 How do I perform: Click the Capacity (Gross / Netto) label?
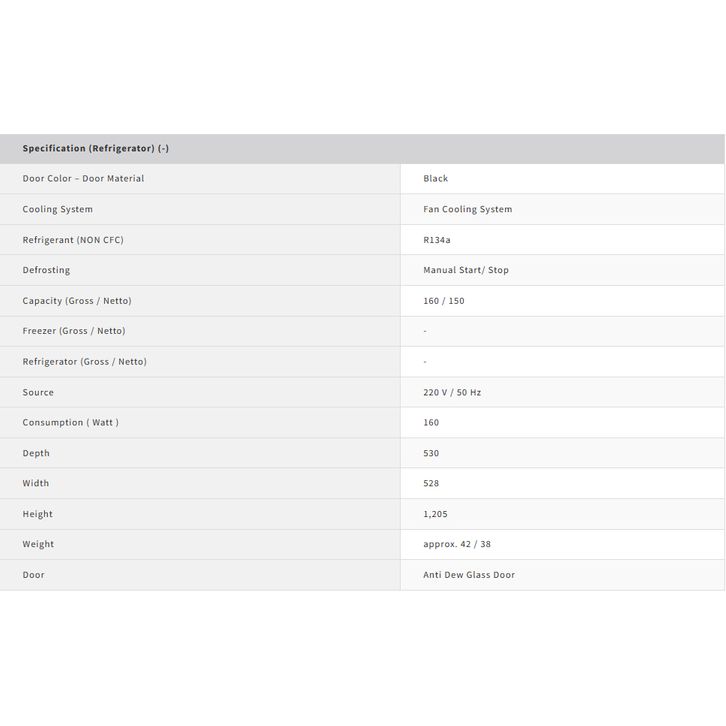(x=77, y=301)
